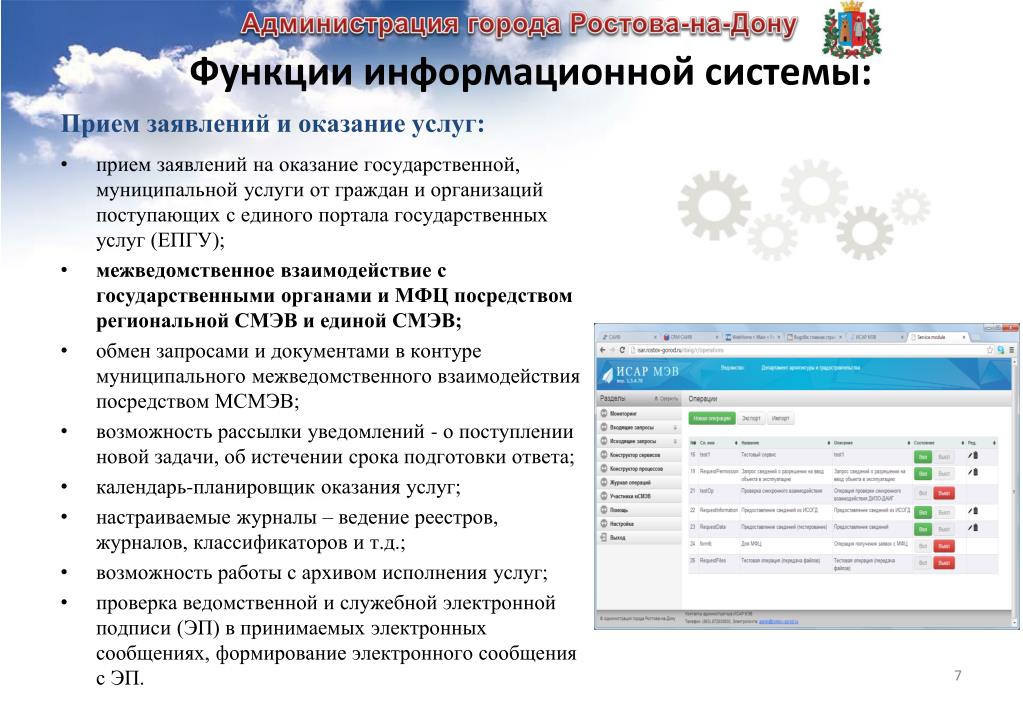Sort table by the Сл. имя column arrow

click(736, 443)
